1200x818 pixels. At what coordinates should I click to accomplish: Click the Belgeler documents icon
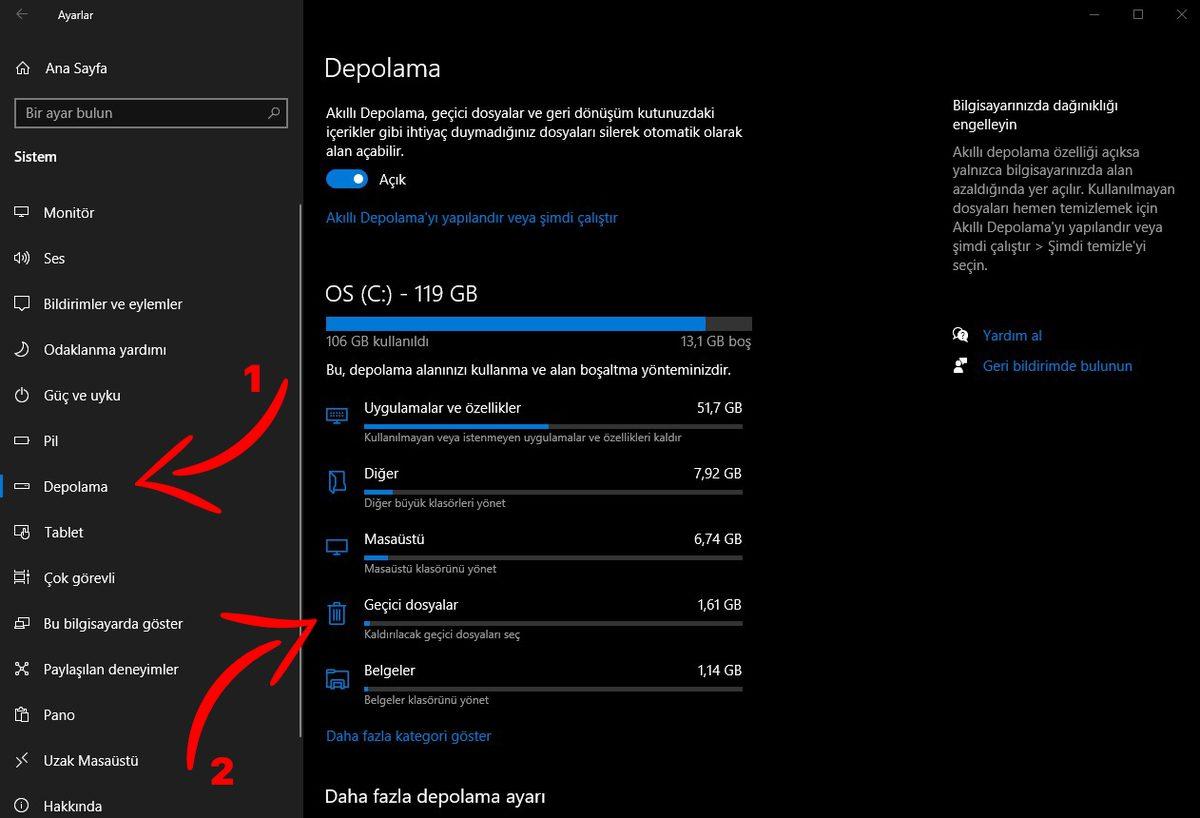[x=336, y=679]
